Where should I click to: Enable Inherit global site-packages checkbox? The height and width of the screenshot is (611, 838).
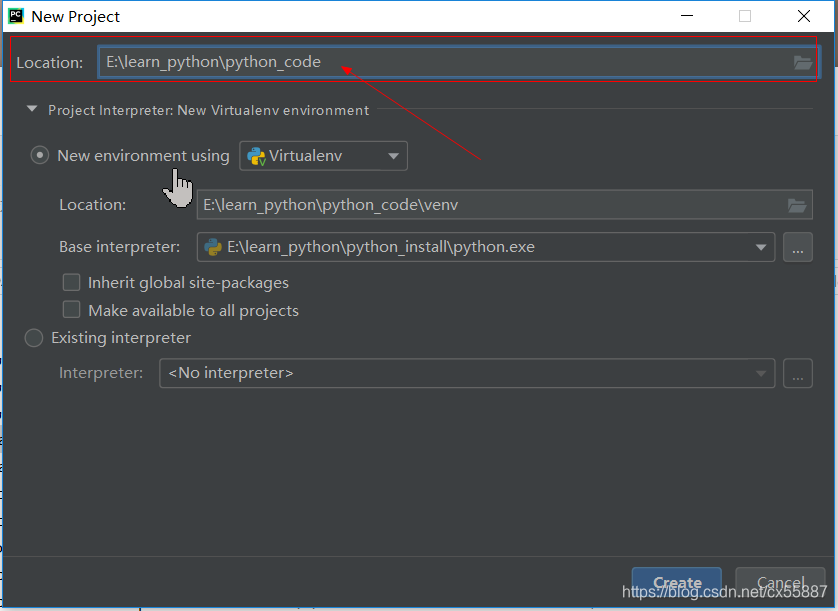[x=72, y=282]
